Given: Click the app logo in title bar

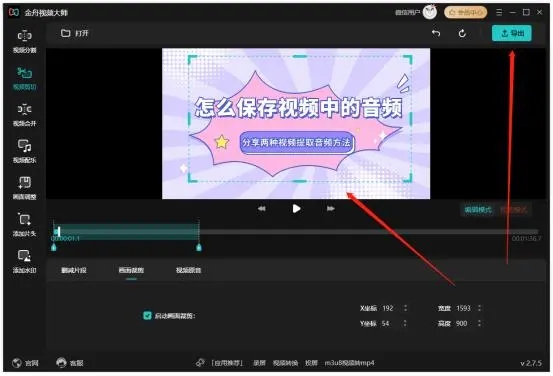Looking at the screenshot, I should (x=14, y=12).
